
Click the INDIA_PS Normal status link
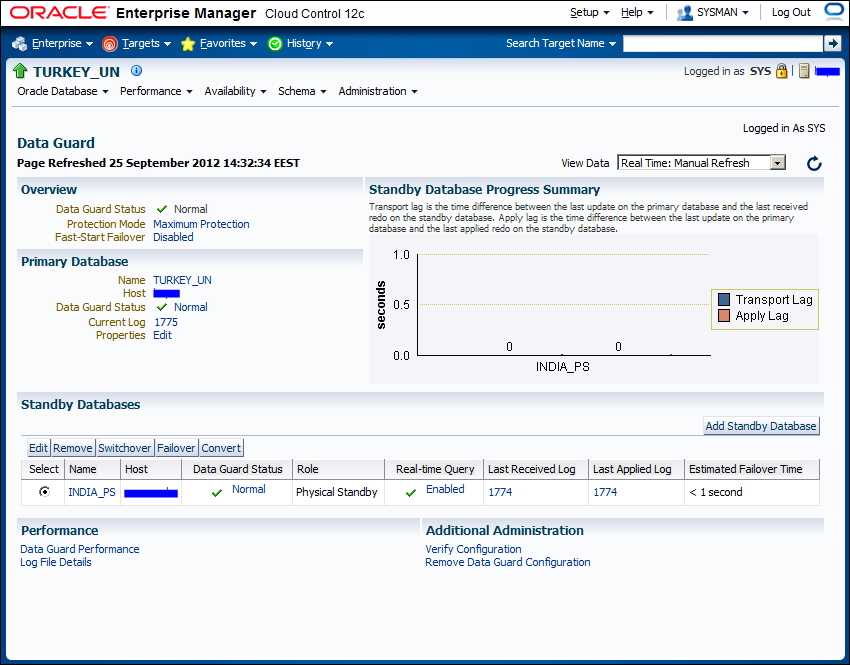(248, 489)
